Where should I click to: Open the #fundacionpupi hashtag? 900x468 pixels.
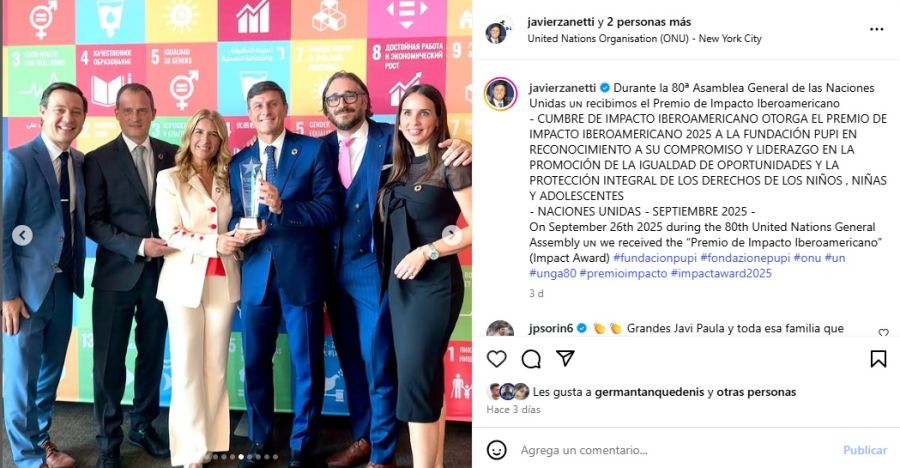[655, 258]
